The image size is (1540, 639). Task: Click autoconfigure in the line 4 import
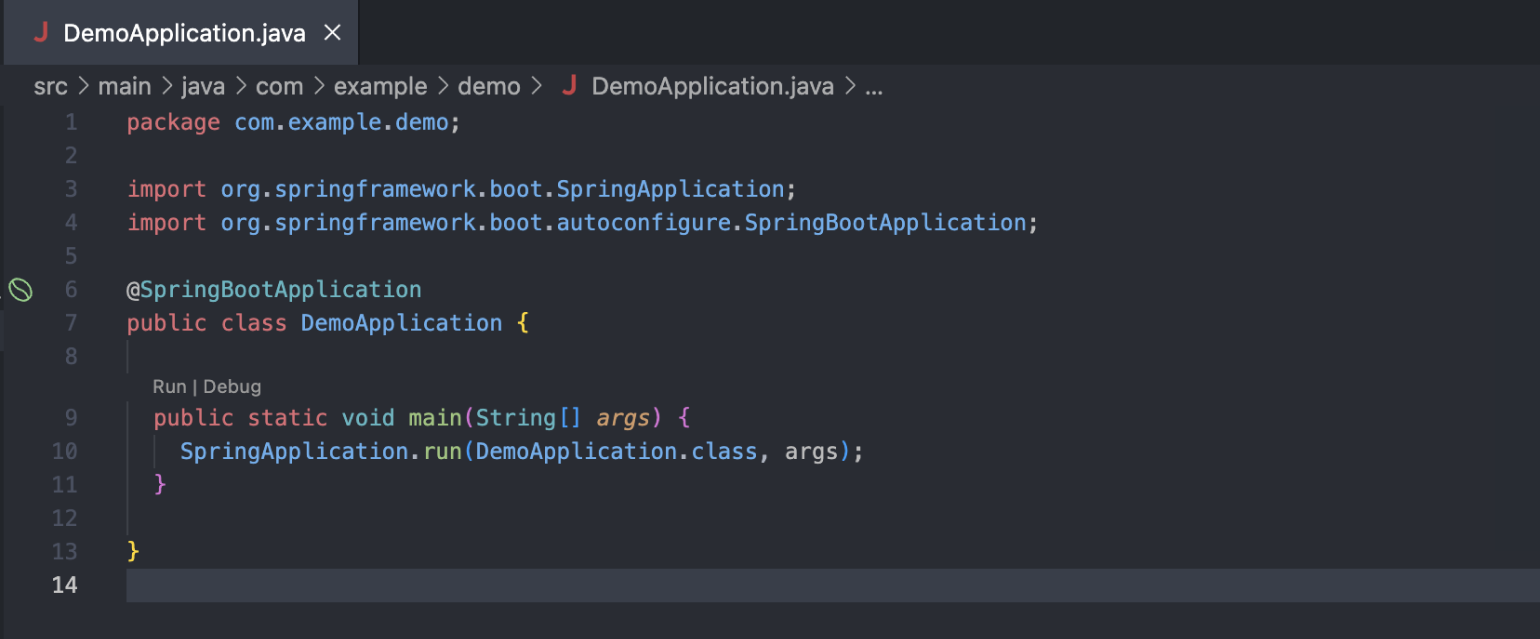point(645,222)
